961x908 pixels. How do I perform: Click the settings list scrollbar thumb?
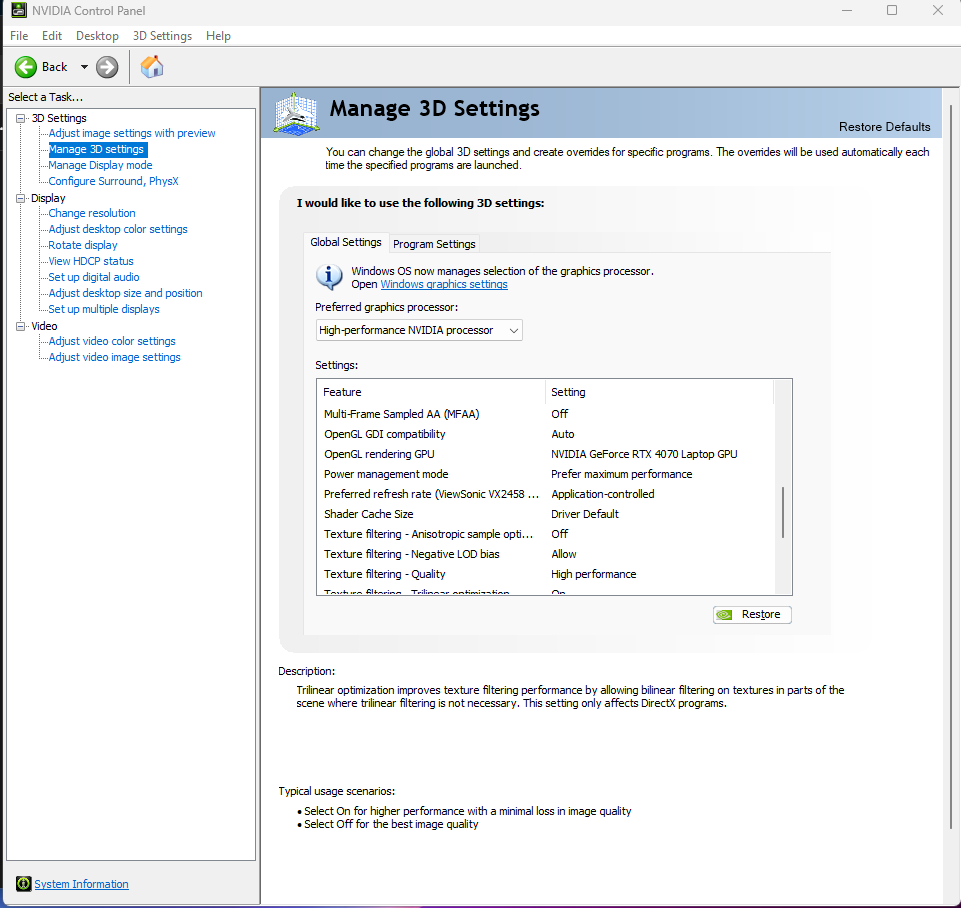click(783, 513)
